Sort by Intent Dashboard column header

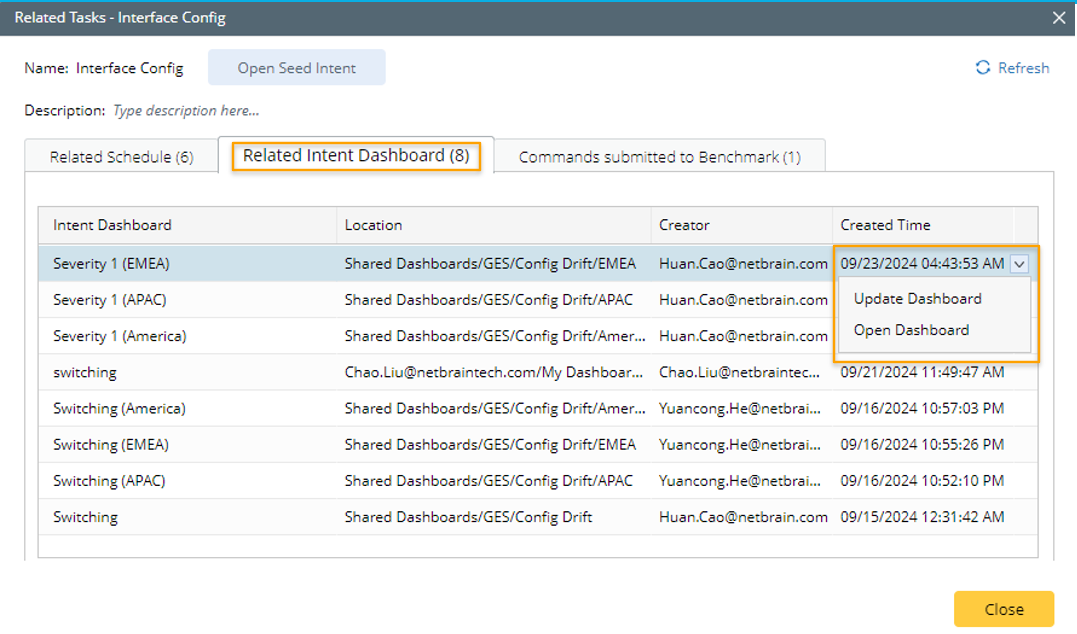112,225
